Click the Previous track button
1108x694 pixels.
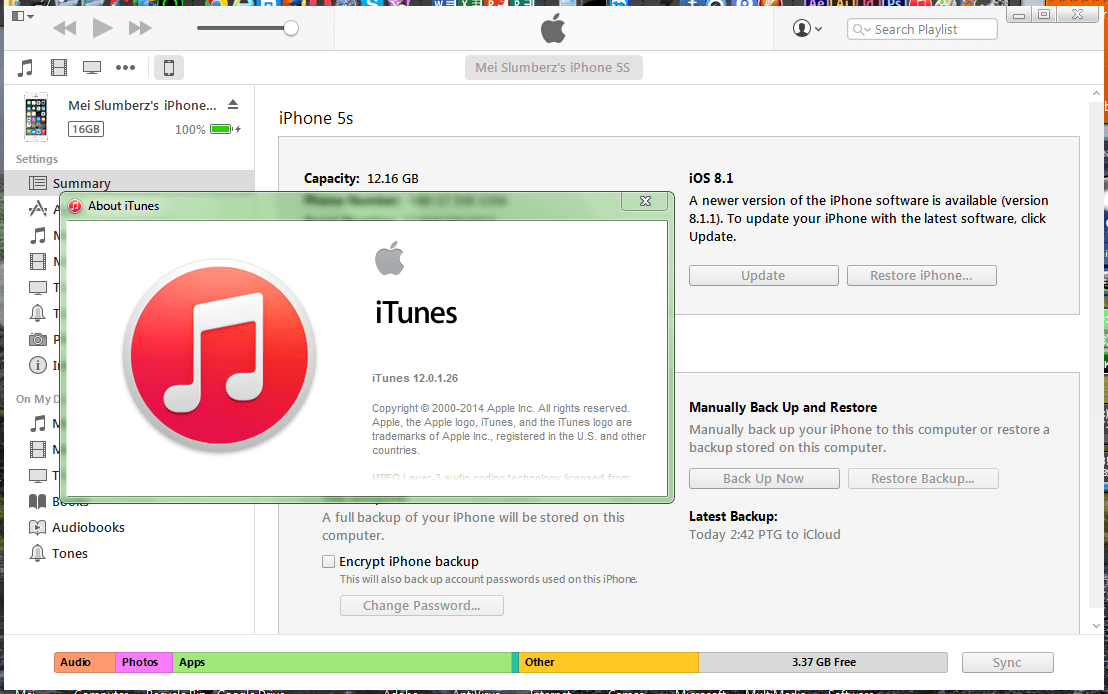(x=64, y=28)
